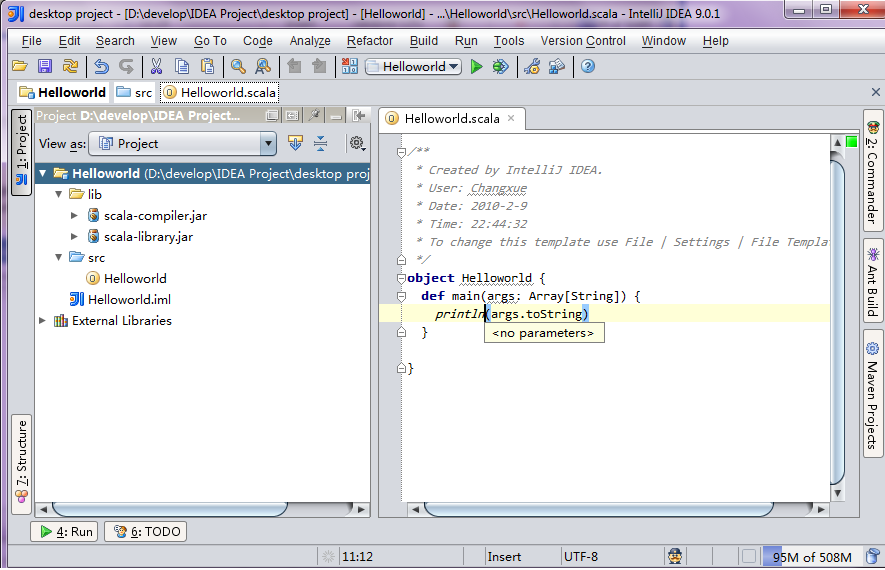Open the Helloworld run configuration dropdown
Image resolution: width=885 pixels, height=570 pixels.
413,67
